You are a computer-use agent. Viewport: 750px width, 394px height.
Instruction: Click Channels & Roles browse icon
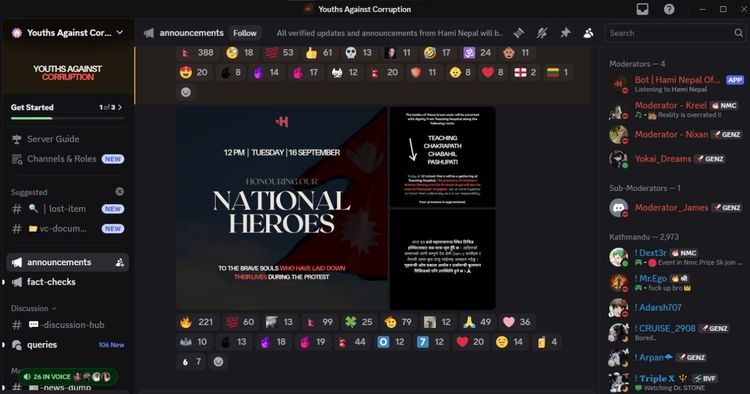point(17,159)
